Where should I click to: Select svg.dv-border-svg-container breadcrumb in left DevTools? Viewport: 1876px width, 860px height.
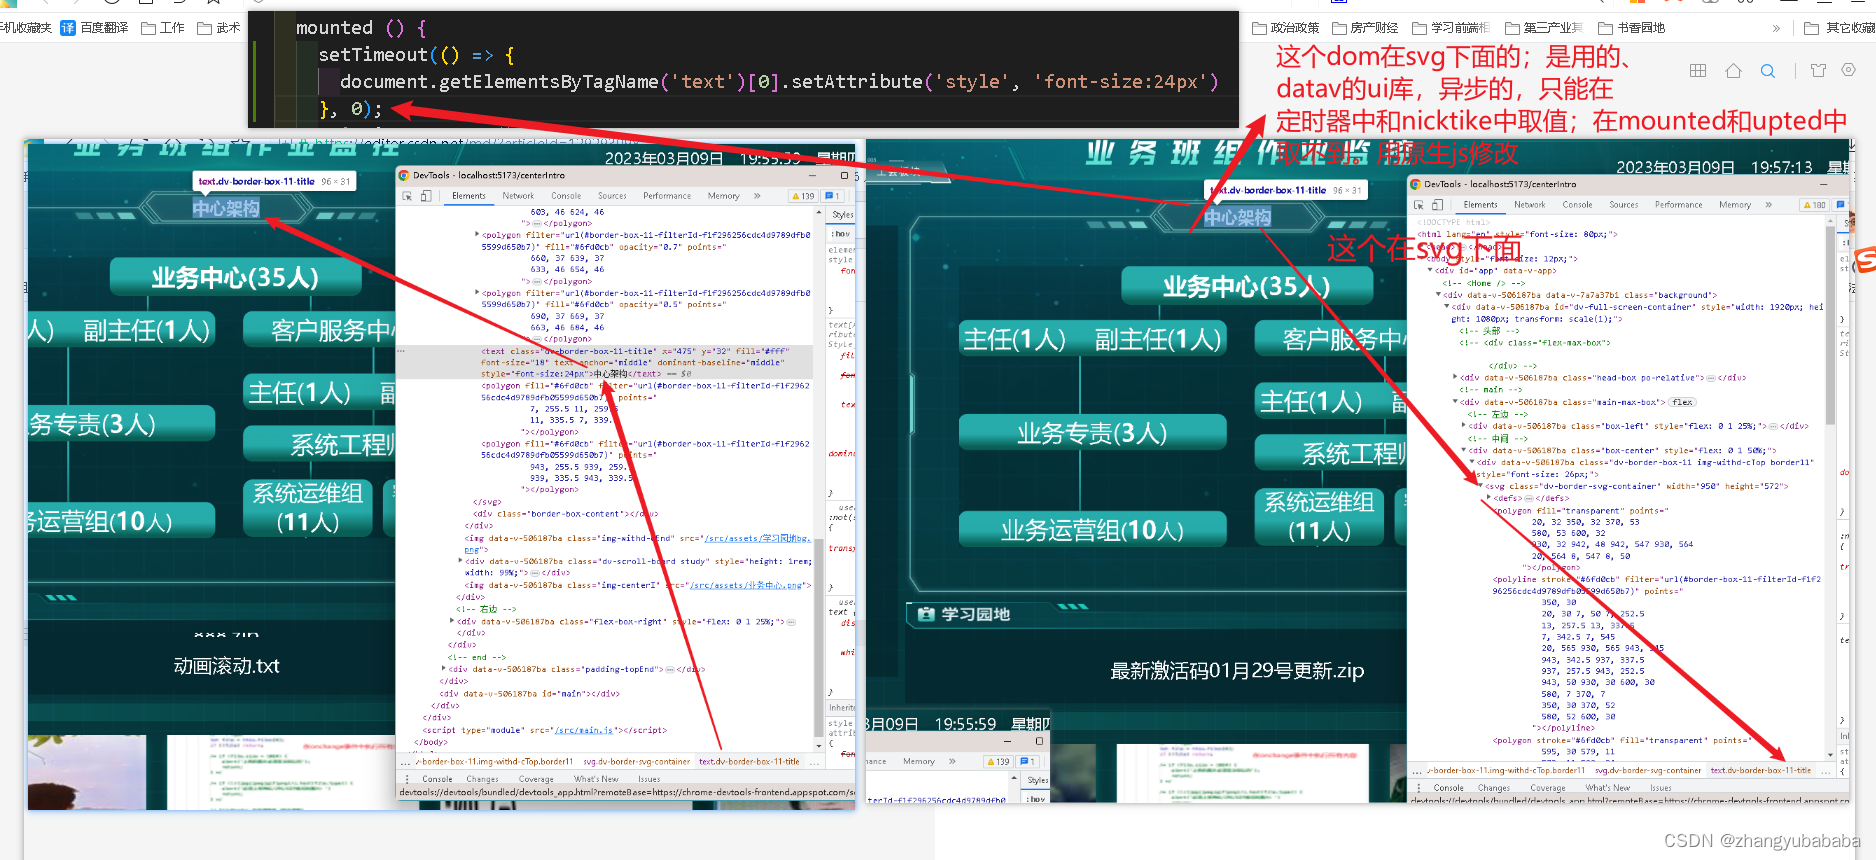click(x=637, y=762)
